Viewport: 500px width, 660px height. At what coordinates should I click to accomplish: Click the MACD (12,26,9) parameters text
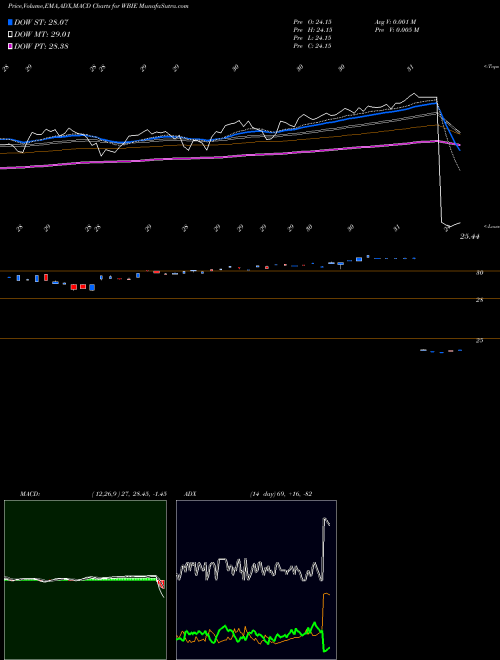129,494
